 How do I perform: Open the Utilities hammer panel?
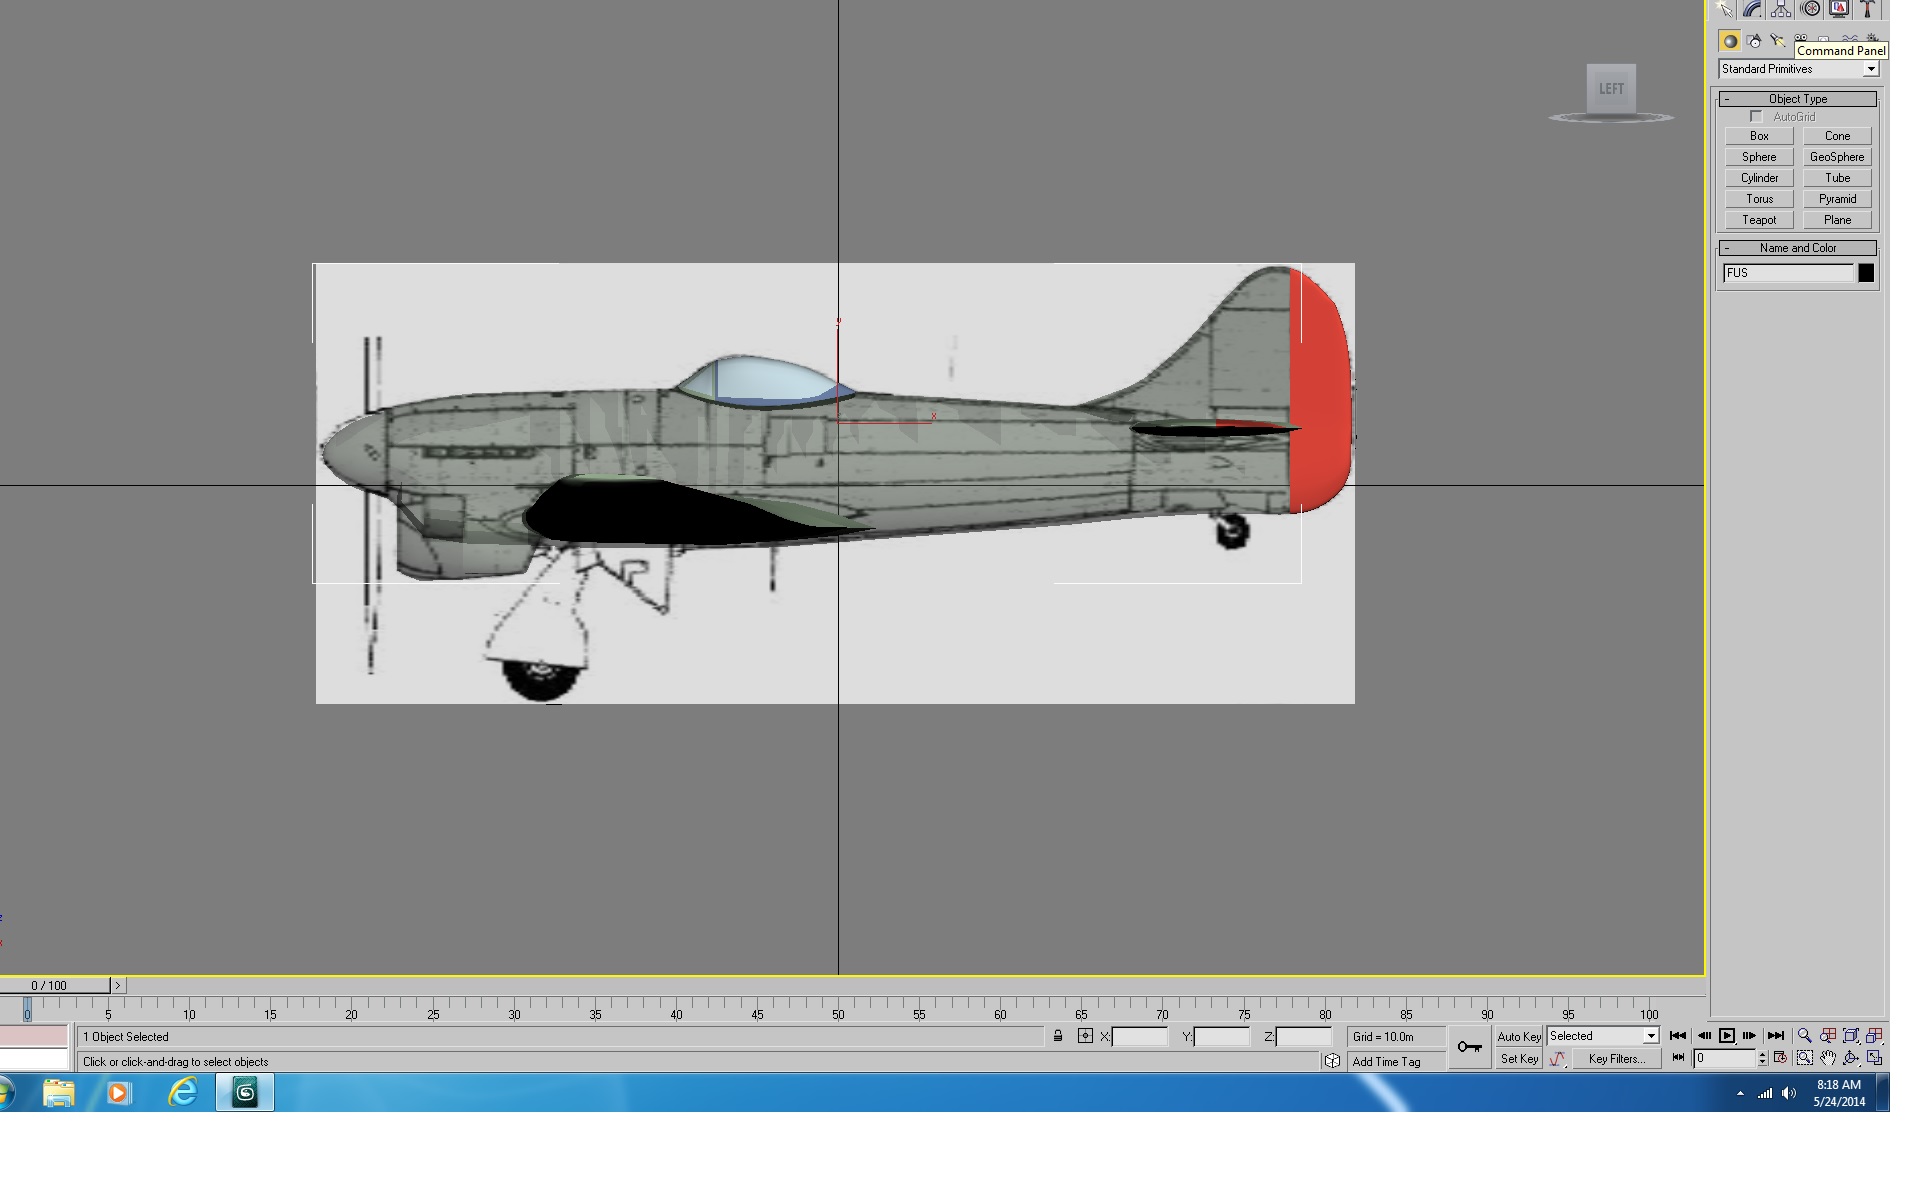click(x=1867, y=9)
